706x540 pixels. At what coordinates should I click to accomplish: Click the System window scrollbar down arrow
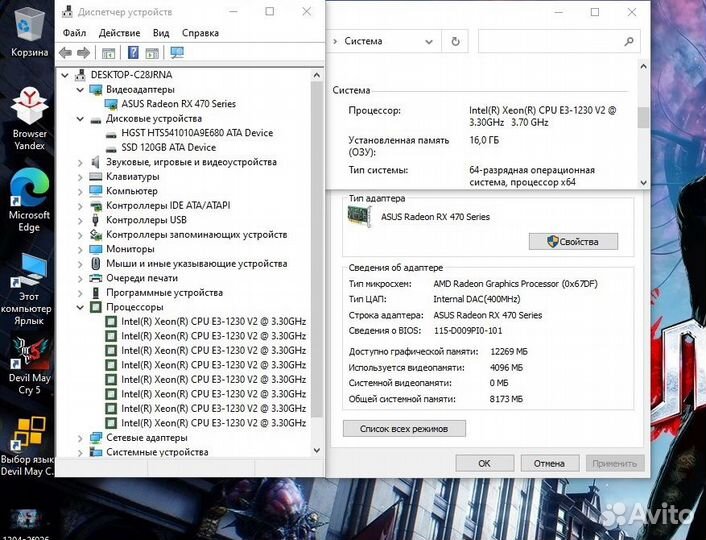[643, 182]
